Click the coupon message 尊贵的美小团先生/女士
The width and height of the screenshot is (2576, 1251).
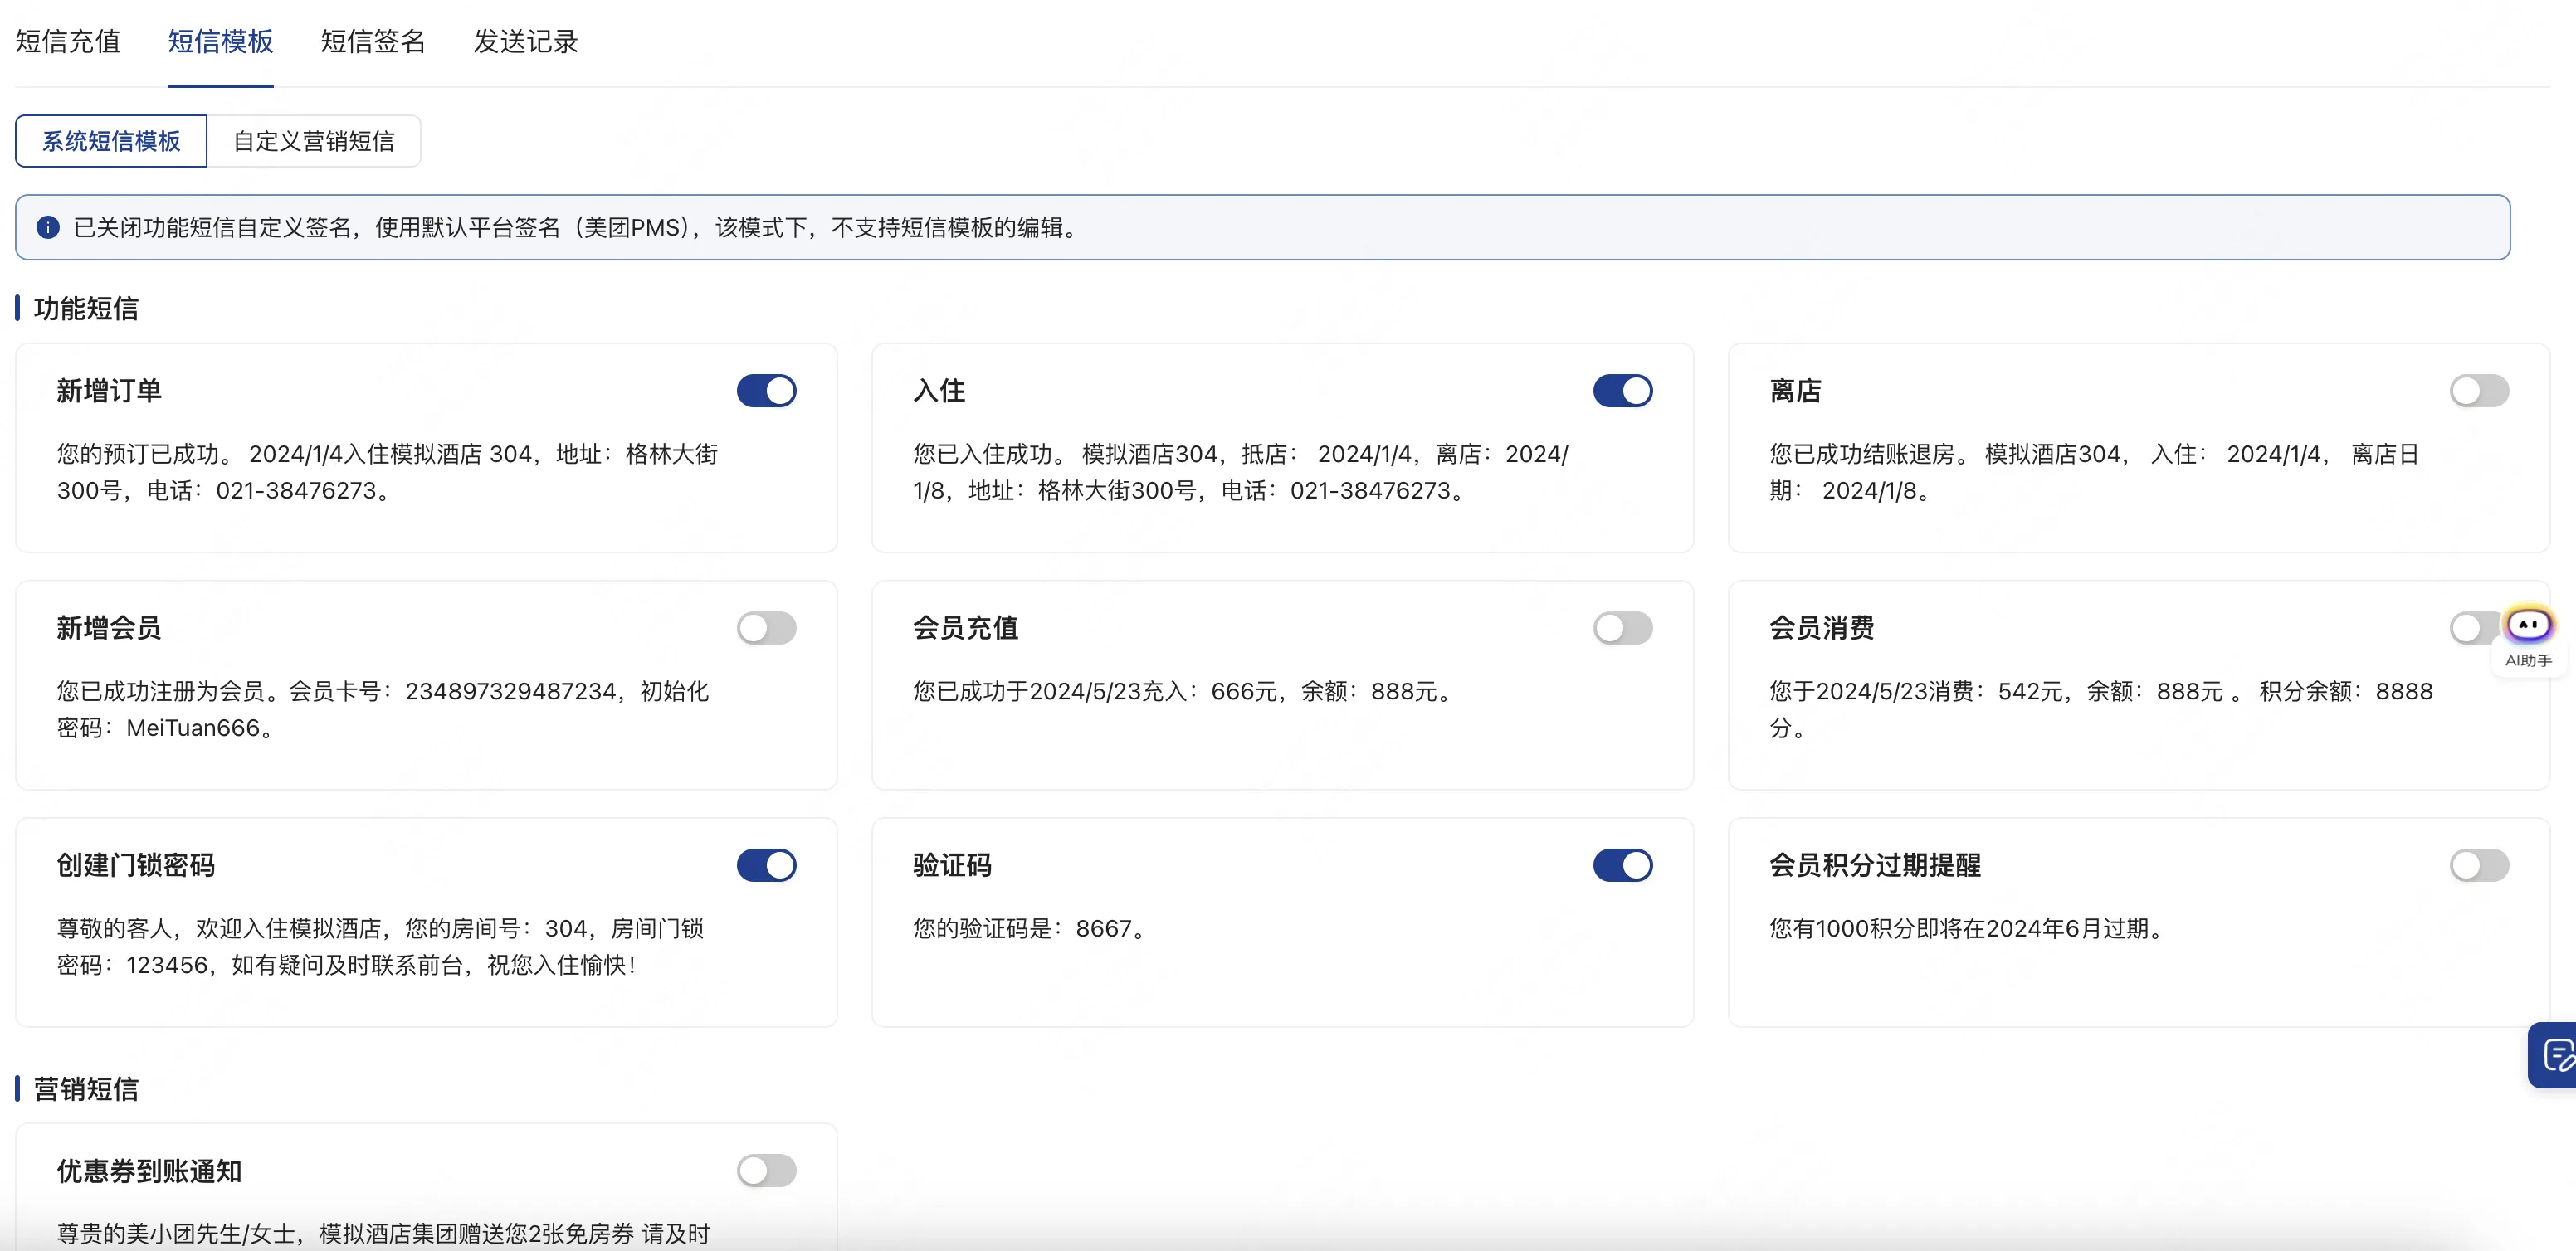pos(383,1233)
